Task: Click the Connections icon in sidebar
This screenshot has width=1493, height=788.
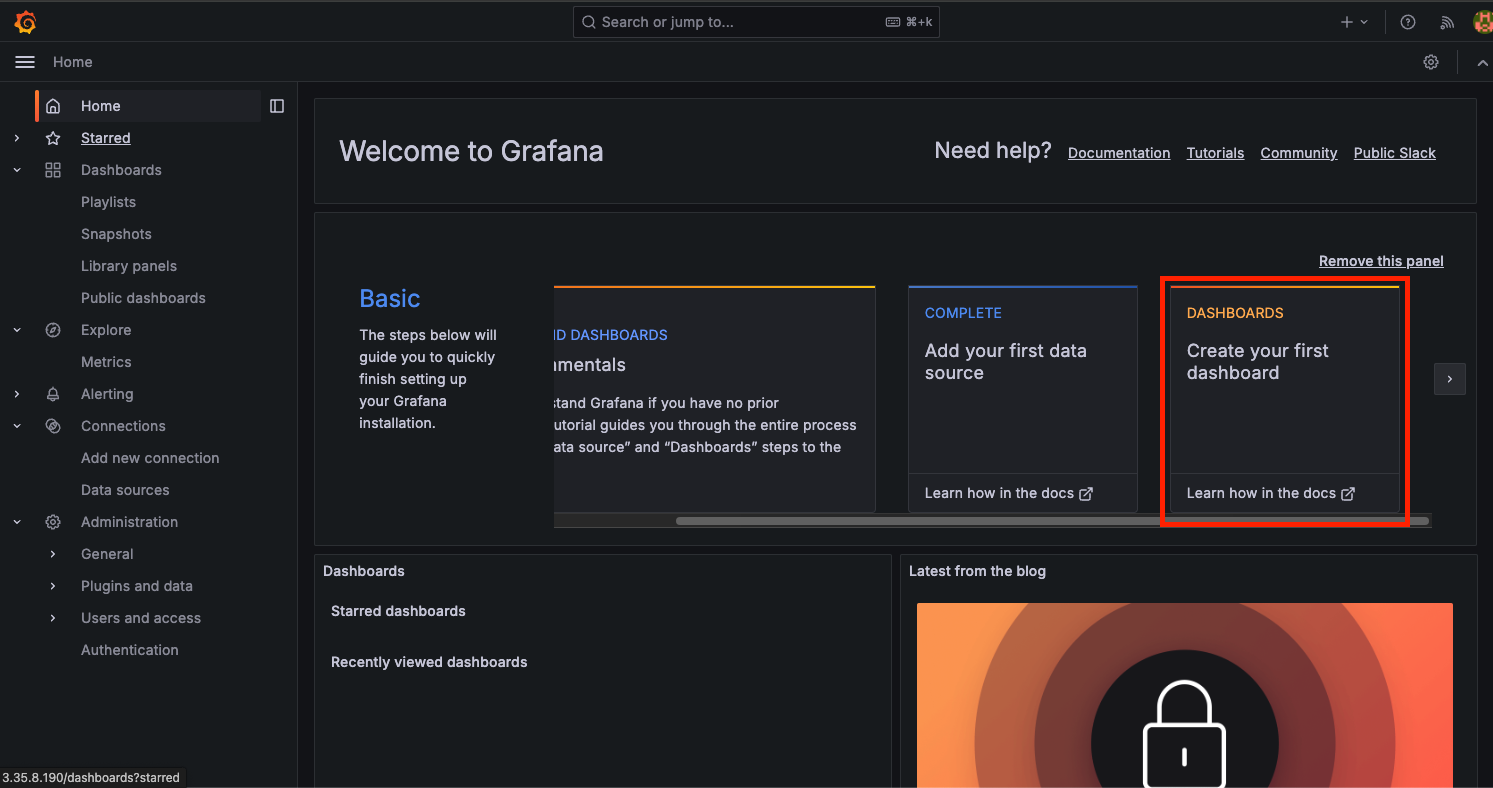Action: click(53, 426)
